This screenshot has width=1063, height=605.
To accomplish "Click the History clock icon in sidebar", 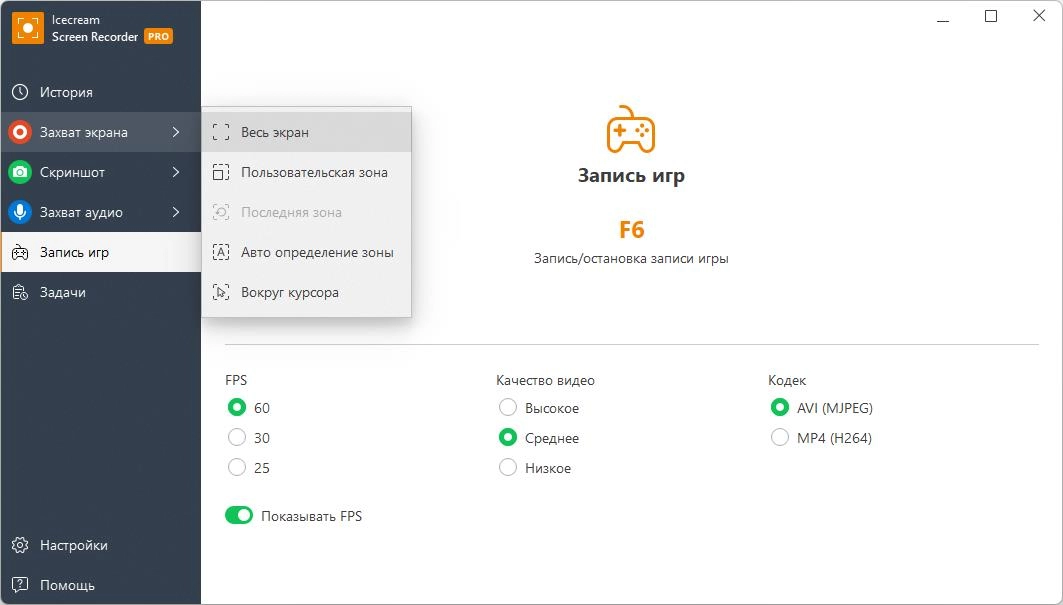I will [x=20, y=92].
